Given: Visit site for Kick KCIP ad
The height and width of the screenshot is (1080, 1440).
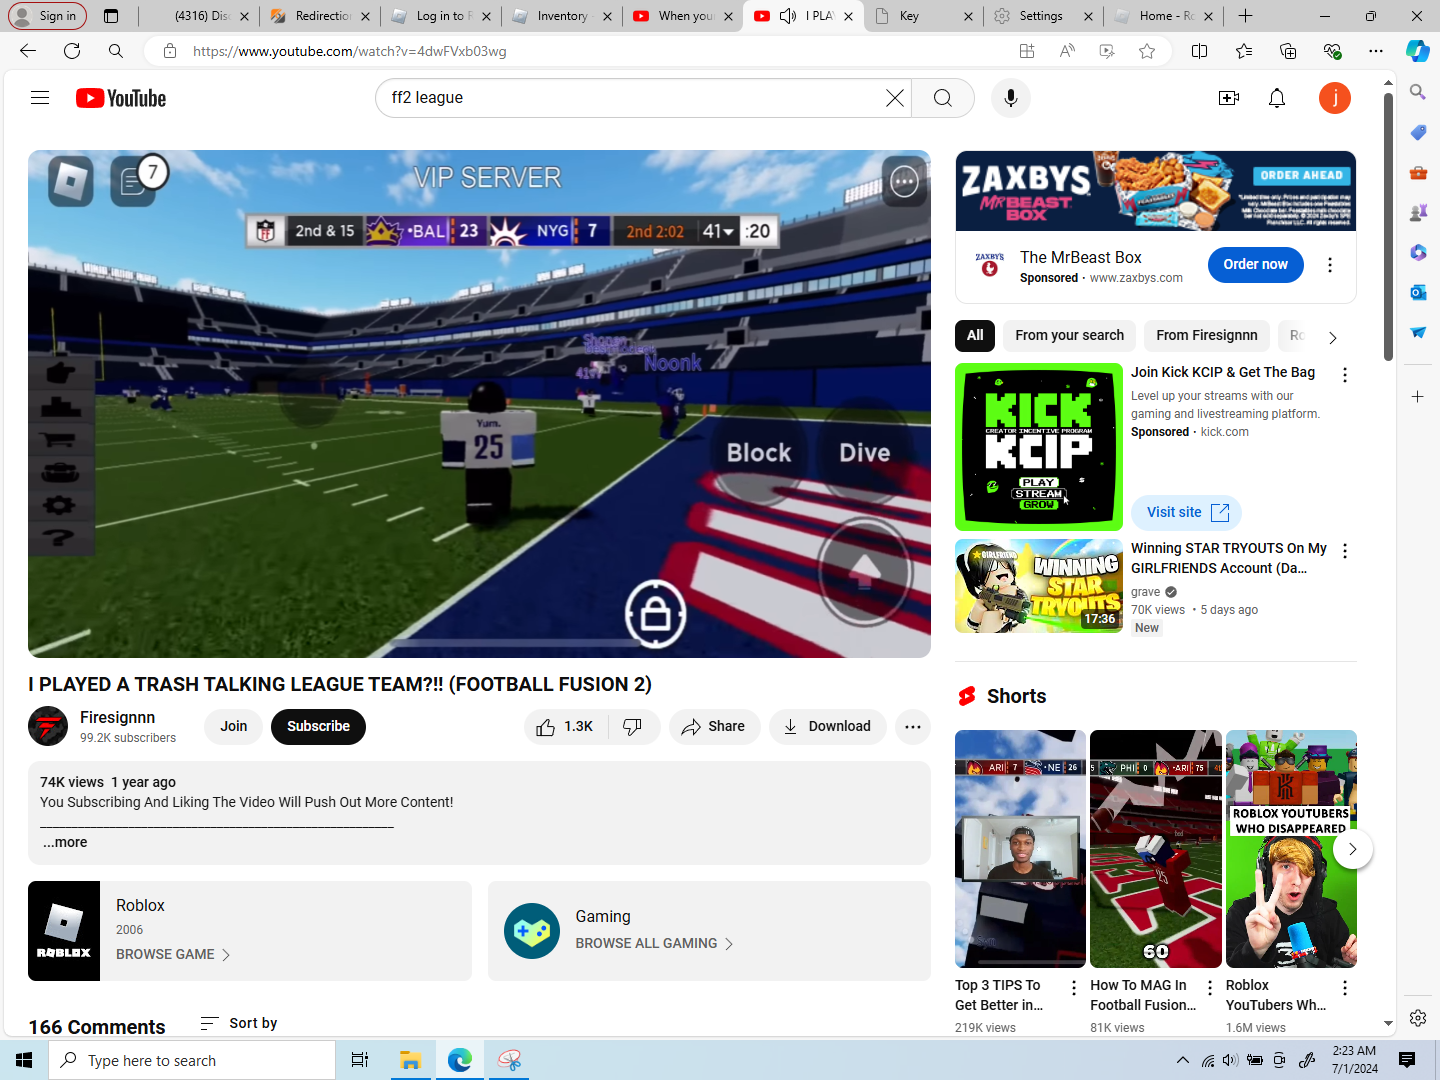Looking at the screenshot, I should click(1187, 513).
